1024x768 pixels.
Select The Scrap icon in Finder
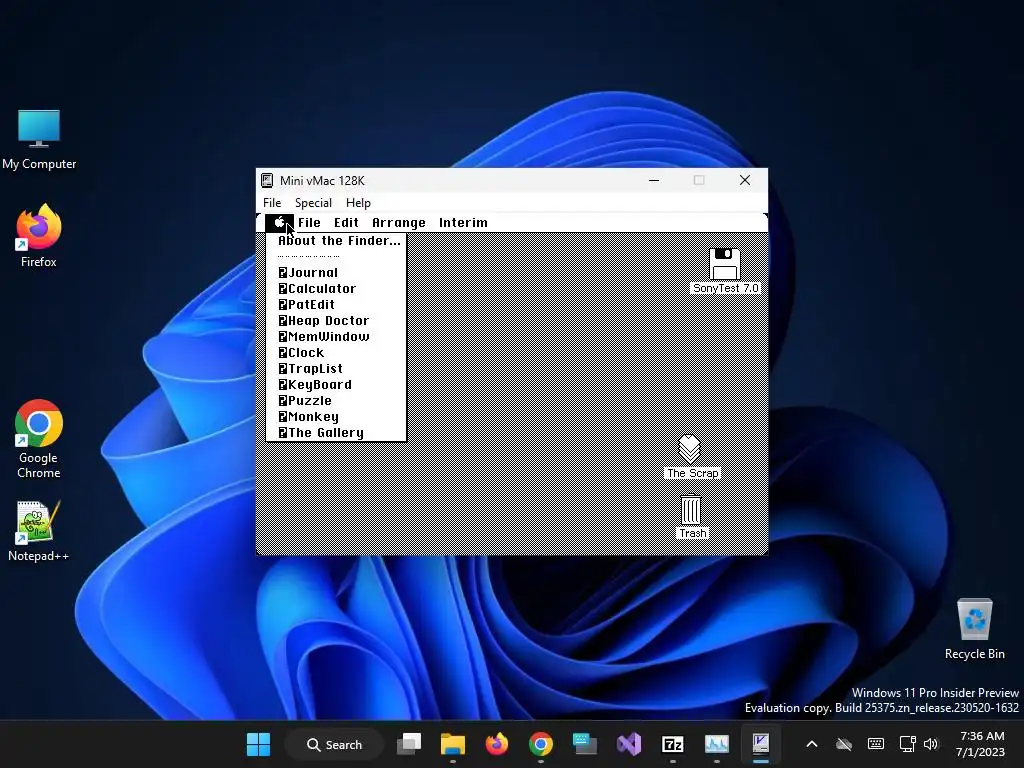tap(690, 449)
